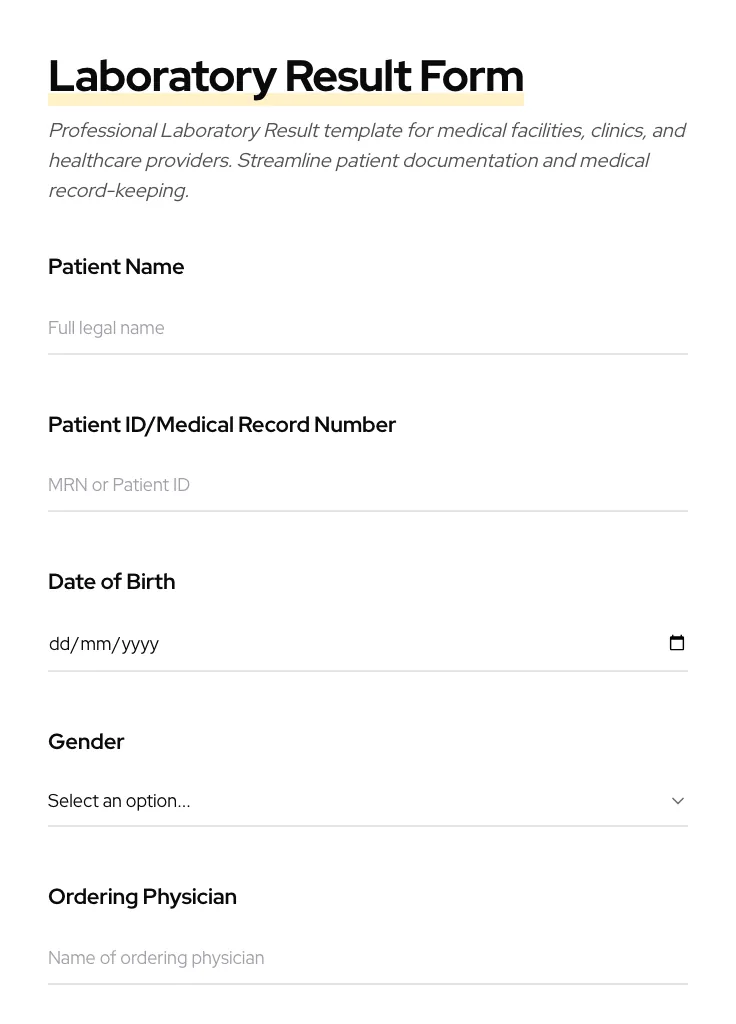Click the month 'mm' date segment
This screenshot has height=1024, width=736.
(x=95, y=644)
